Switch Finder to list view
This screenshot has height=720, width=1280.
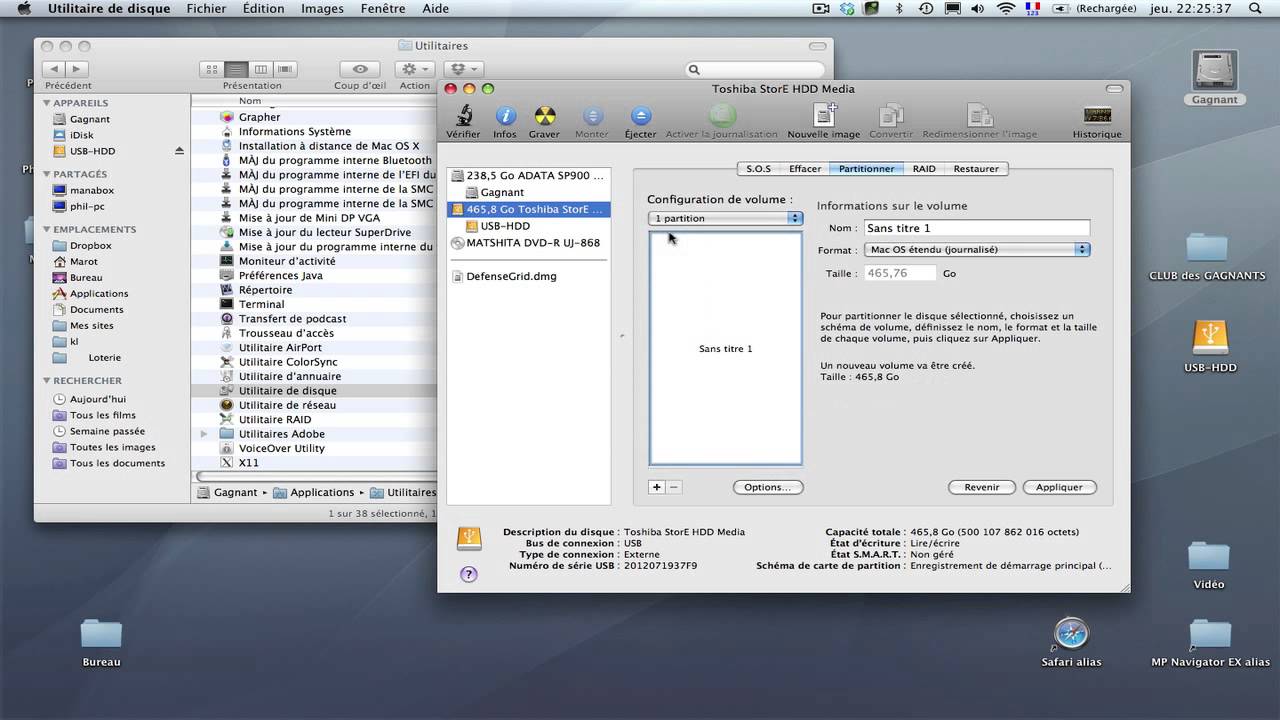[236, 69]
